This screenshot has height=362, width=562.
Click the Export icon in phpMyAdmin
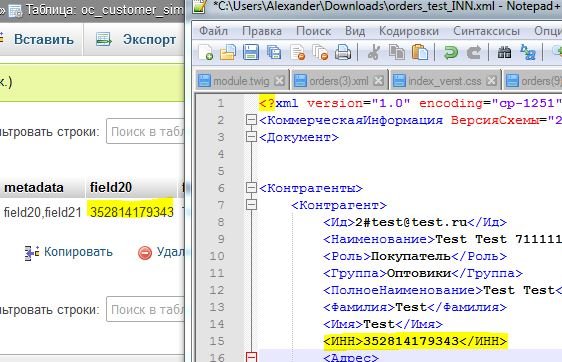(x=104, y=39)
